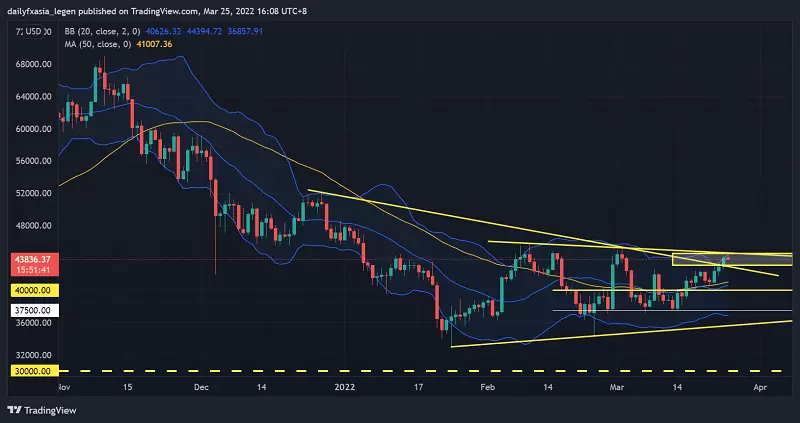This screenshot has height=423, width=800.
Task: Click the countdown timer 15:51:41
Action: pos(32,269)
